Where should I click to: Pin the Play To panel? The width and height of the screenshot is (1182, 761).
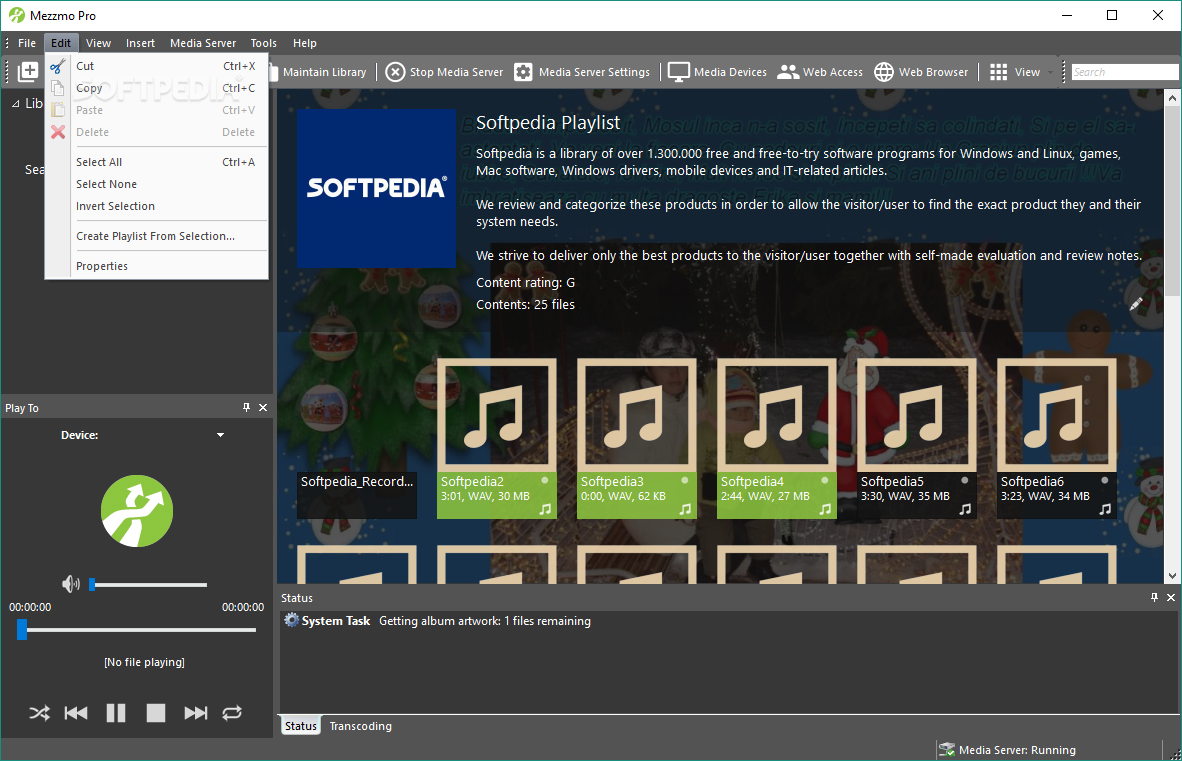[x=247, y=407]
